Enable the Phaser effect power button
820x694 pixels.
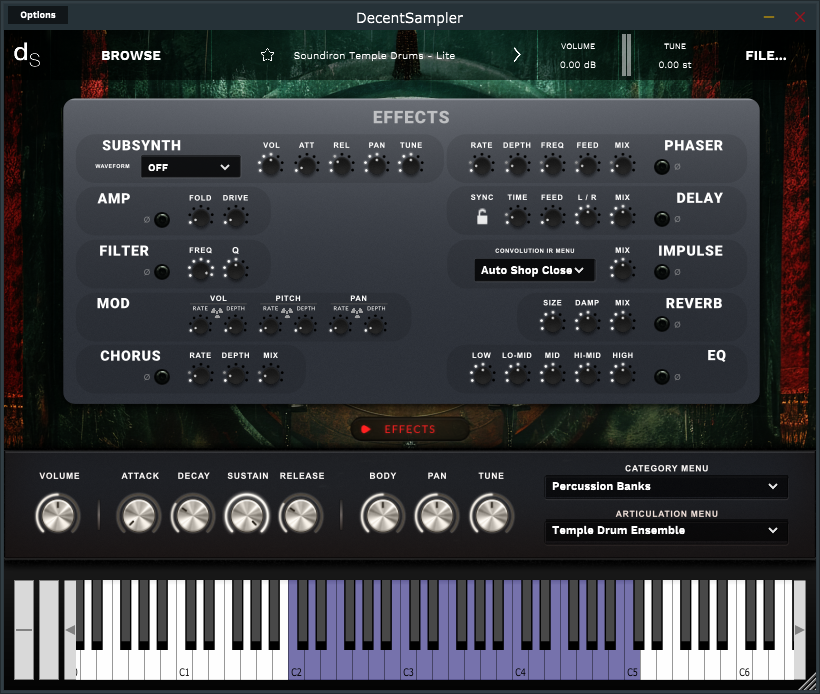point(662,167)
